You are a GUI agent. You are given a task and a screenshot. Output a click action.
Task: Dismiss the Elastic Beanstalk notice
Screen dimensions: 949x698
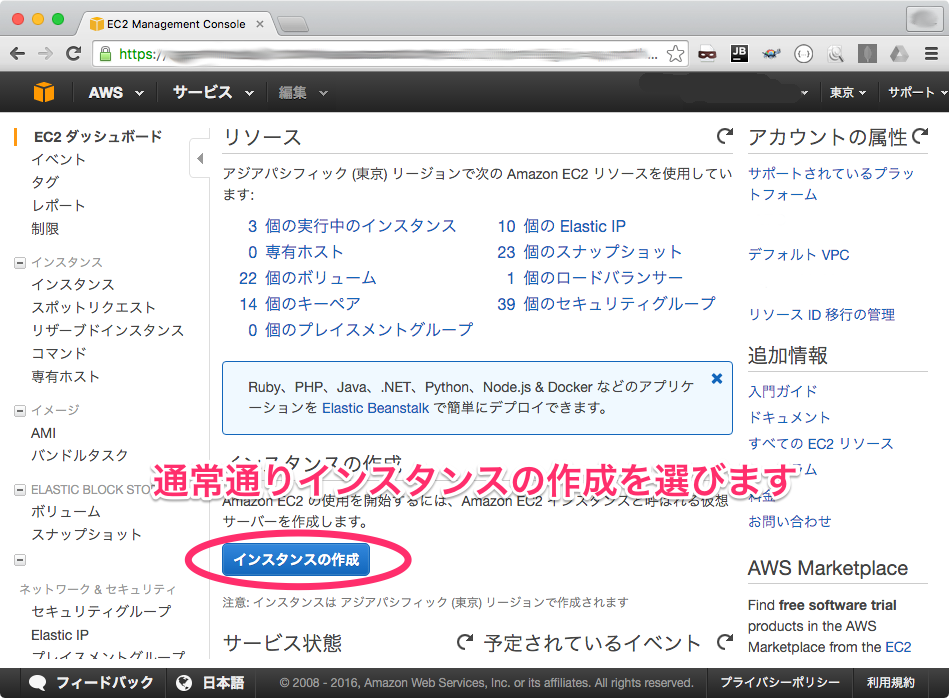[x=717, y=378]
